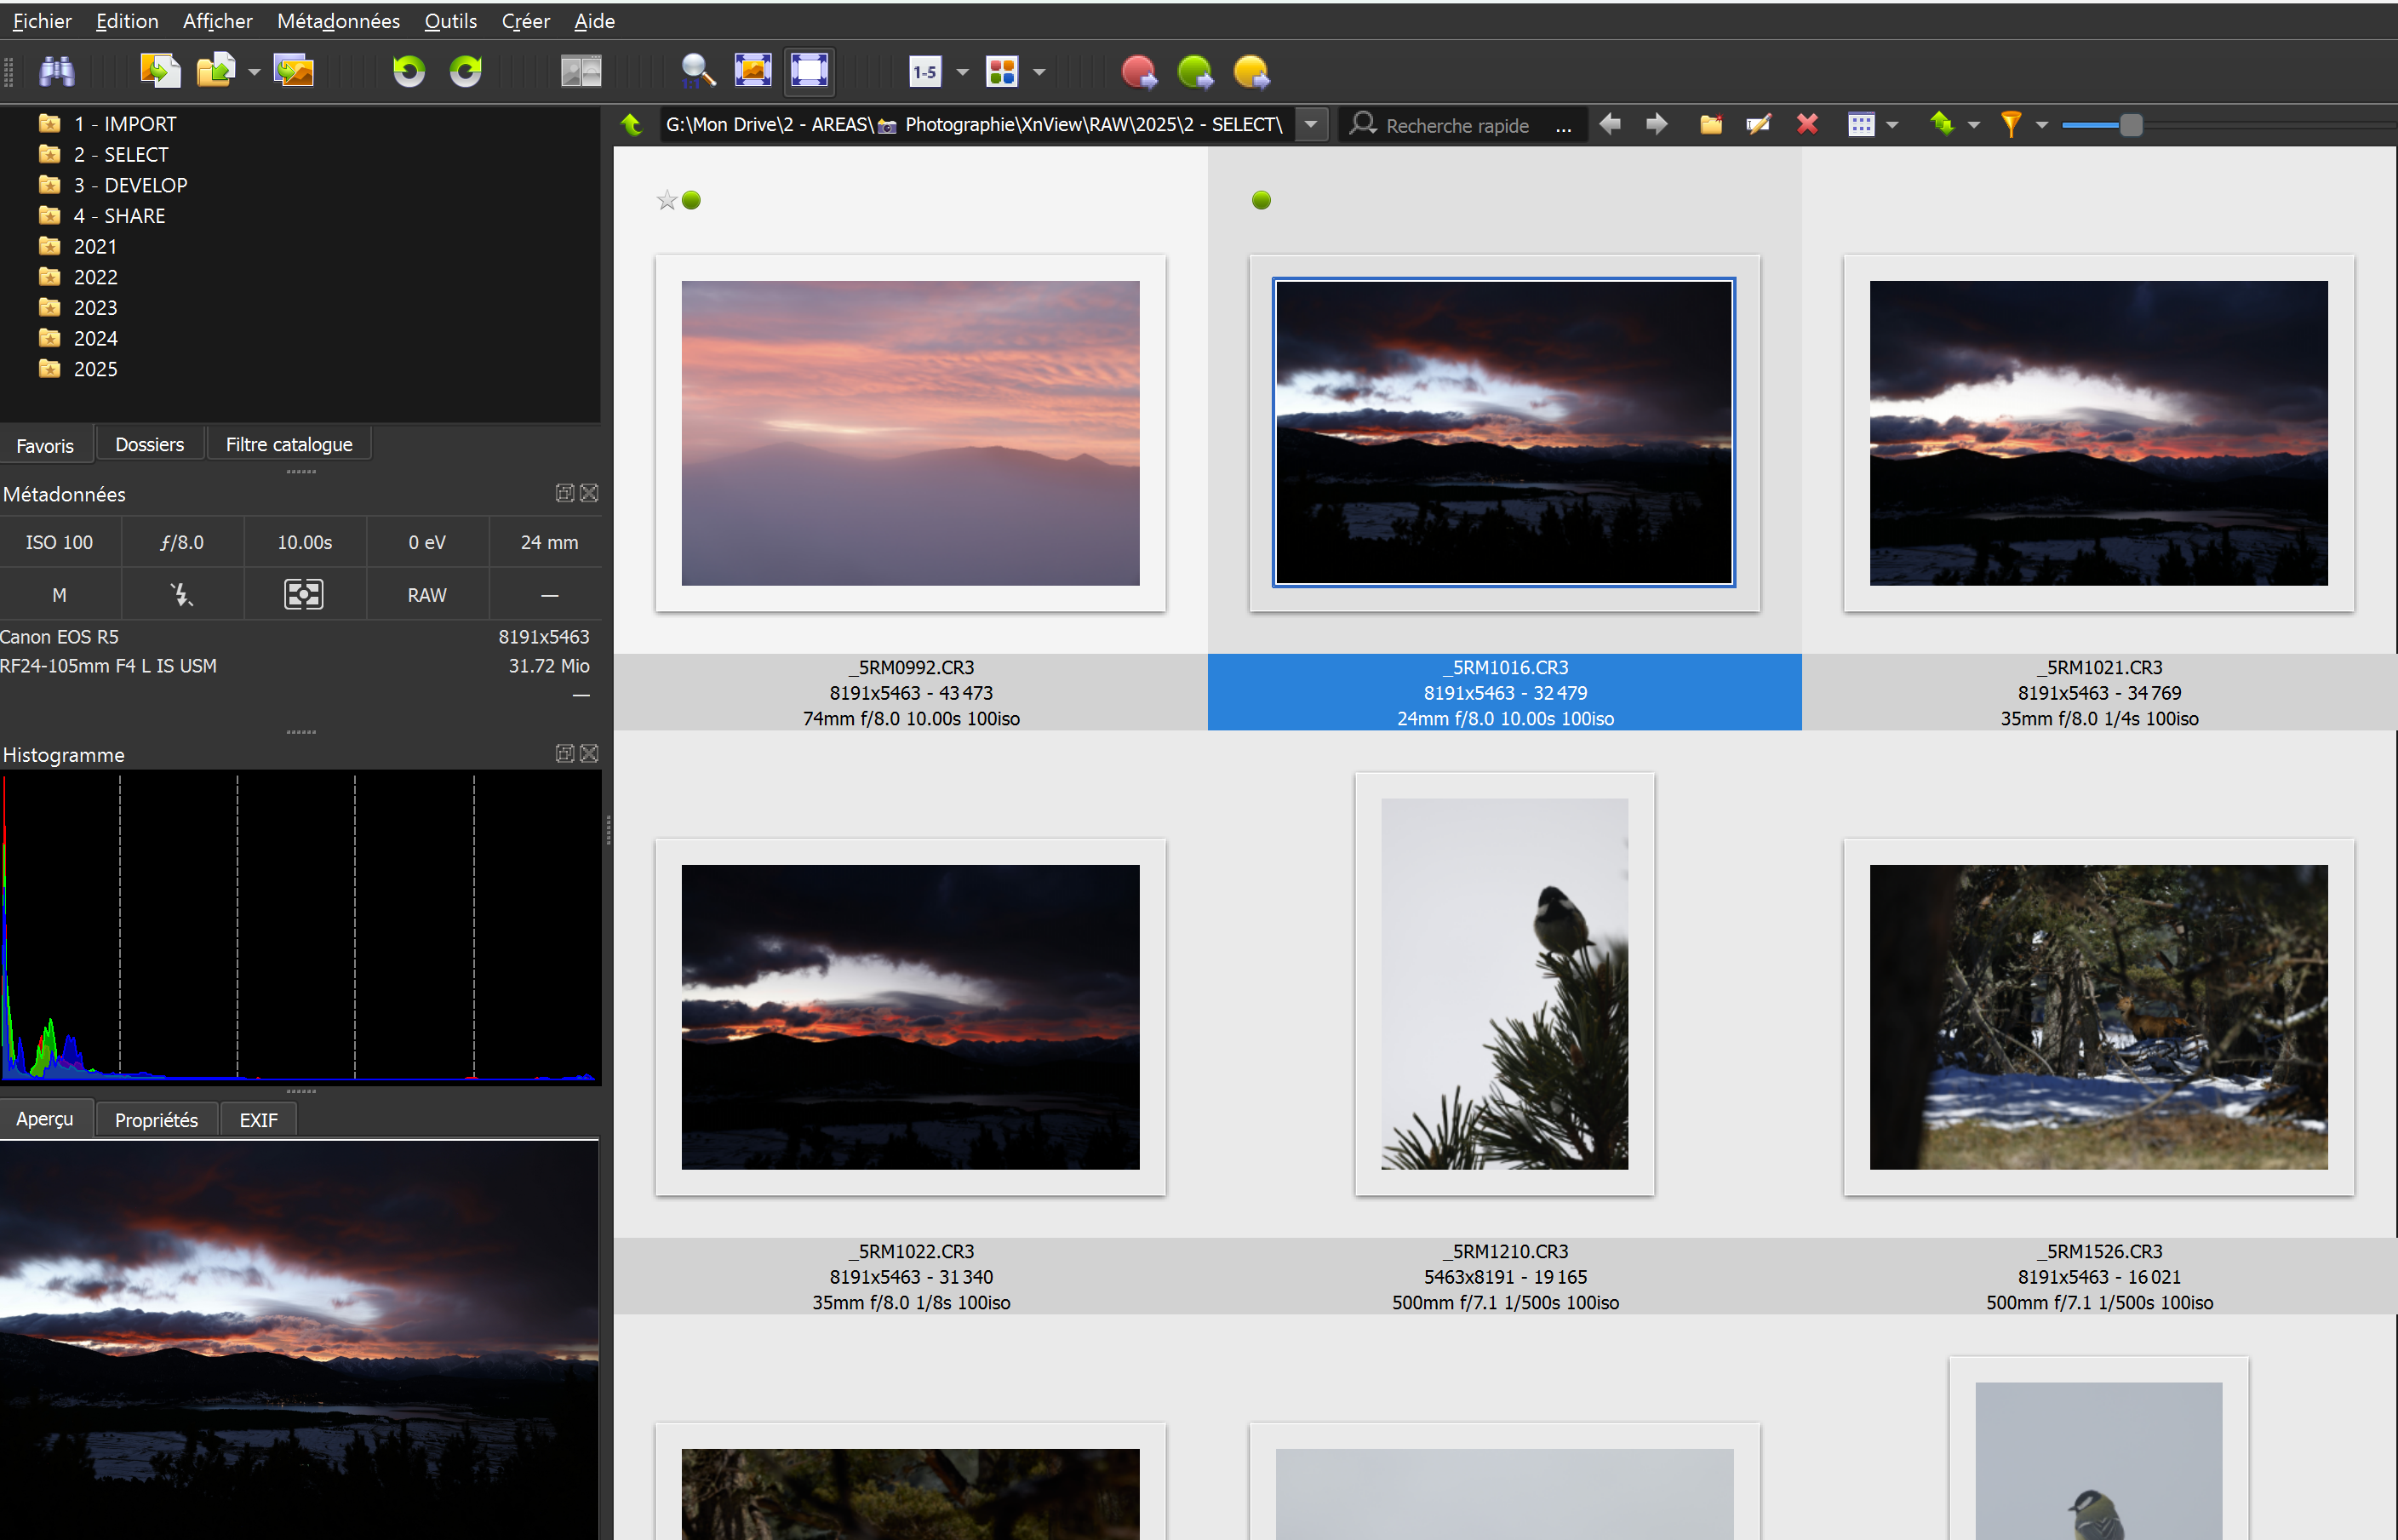
Task: Click the green circle tag button
Action: (1195, 72)
